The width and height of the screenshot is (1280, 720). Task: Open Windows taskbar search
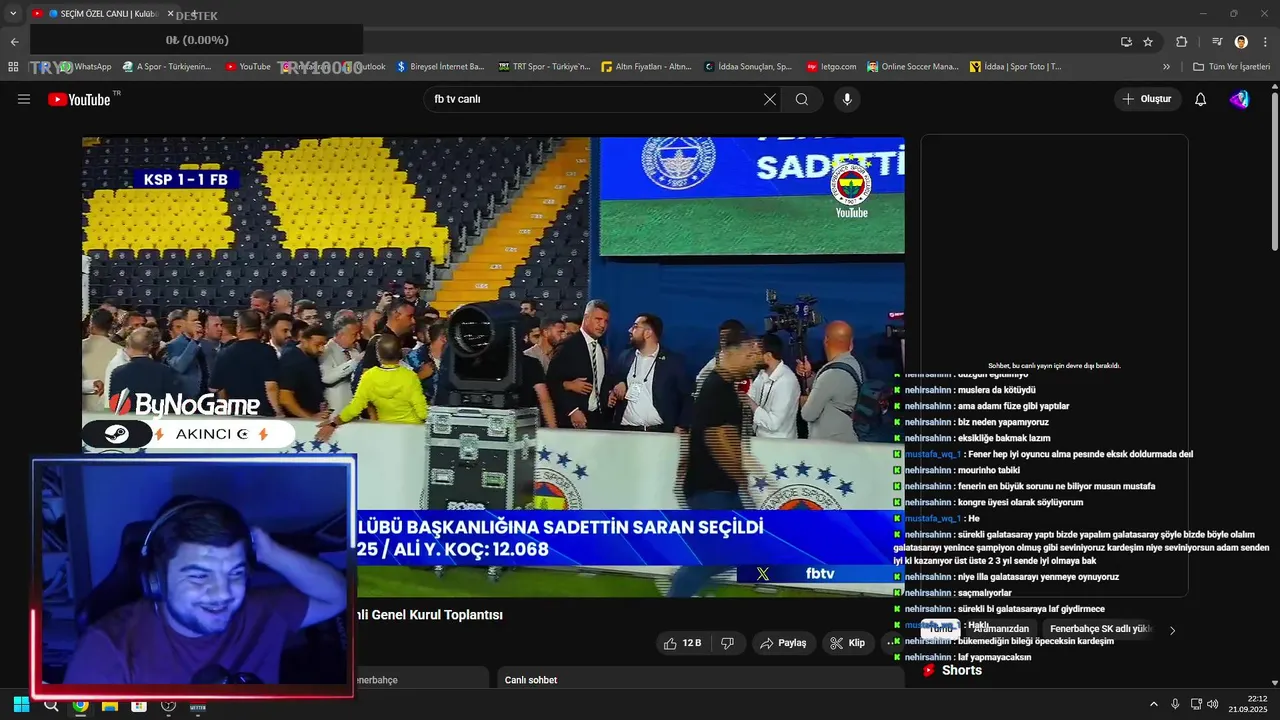(51, 705)
